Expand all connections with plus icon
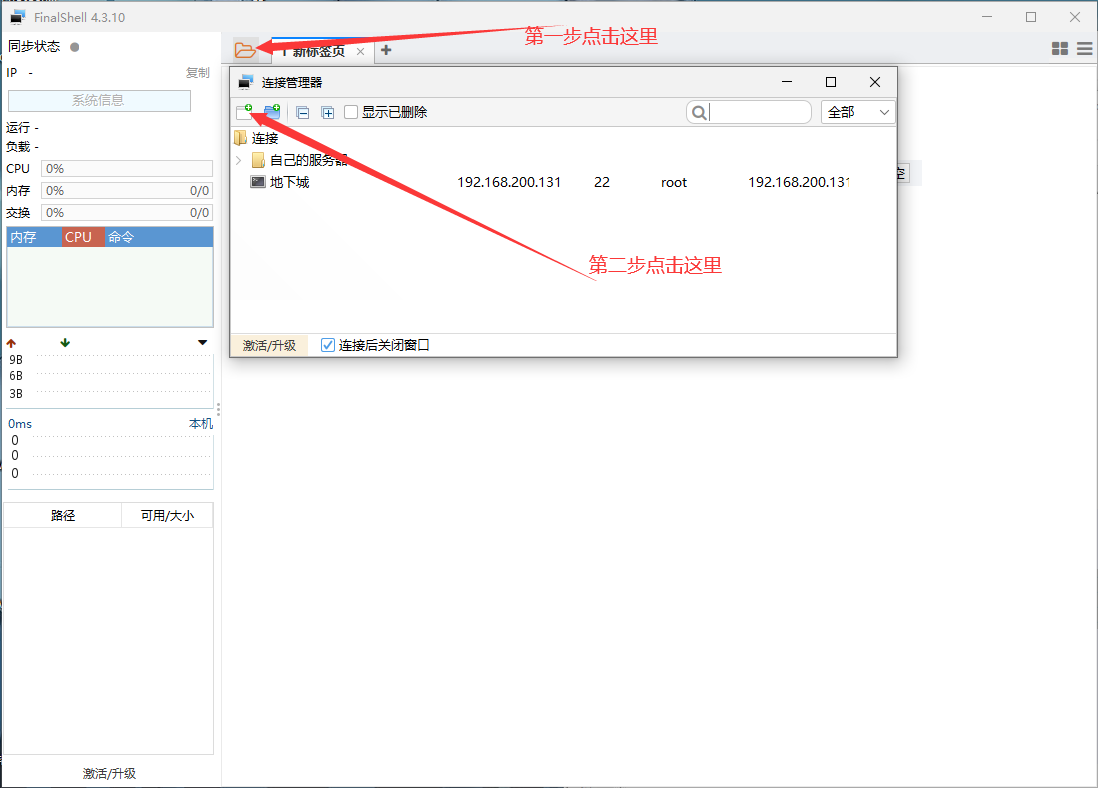1098x788 pixels. [327, 113]
